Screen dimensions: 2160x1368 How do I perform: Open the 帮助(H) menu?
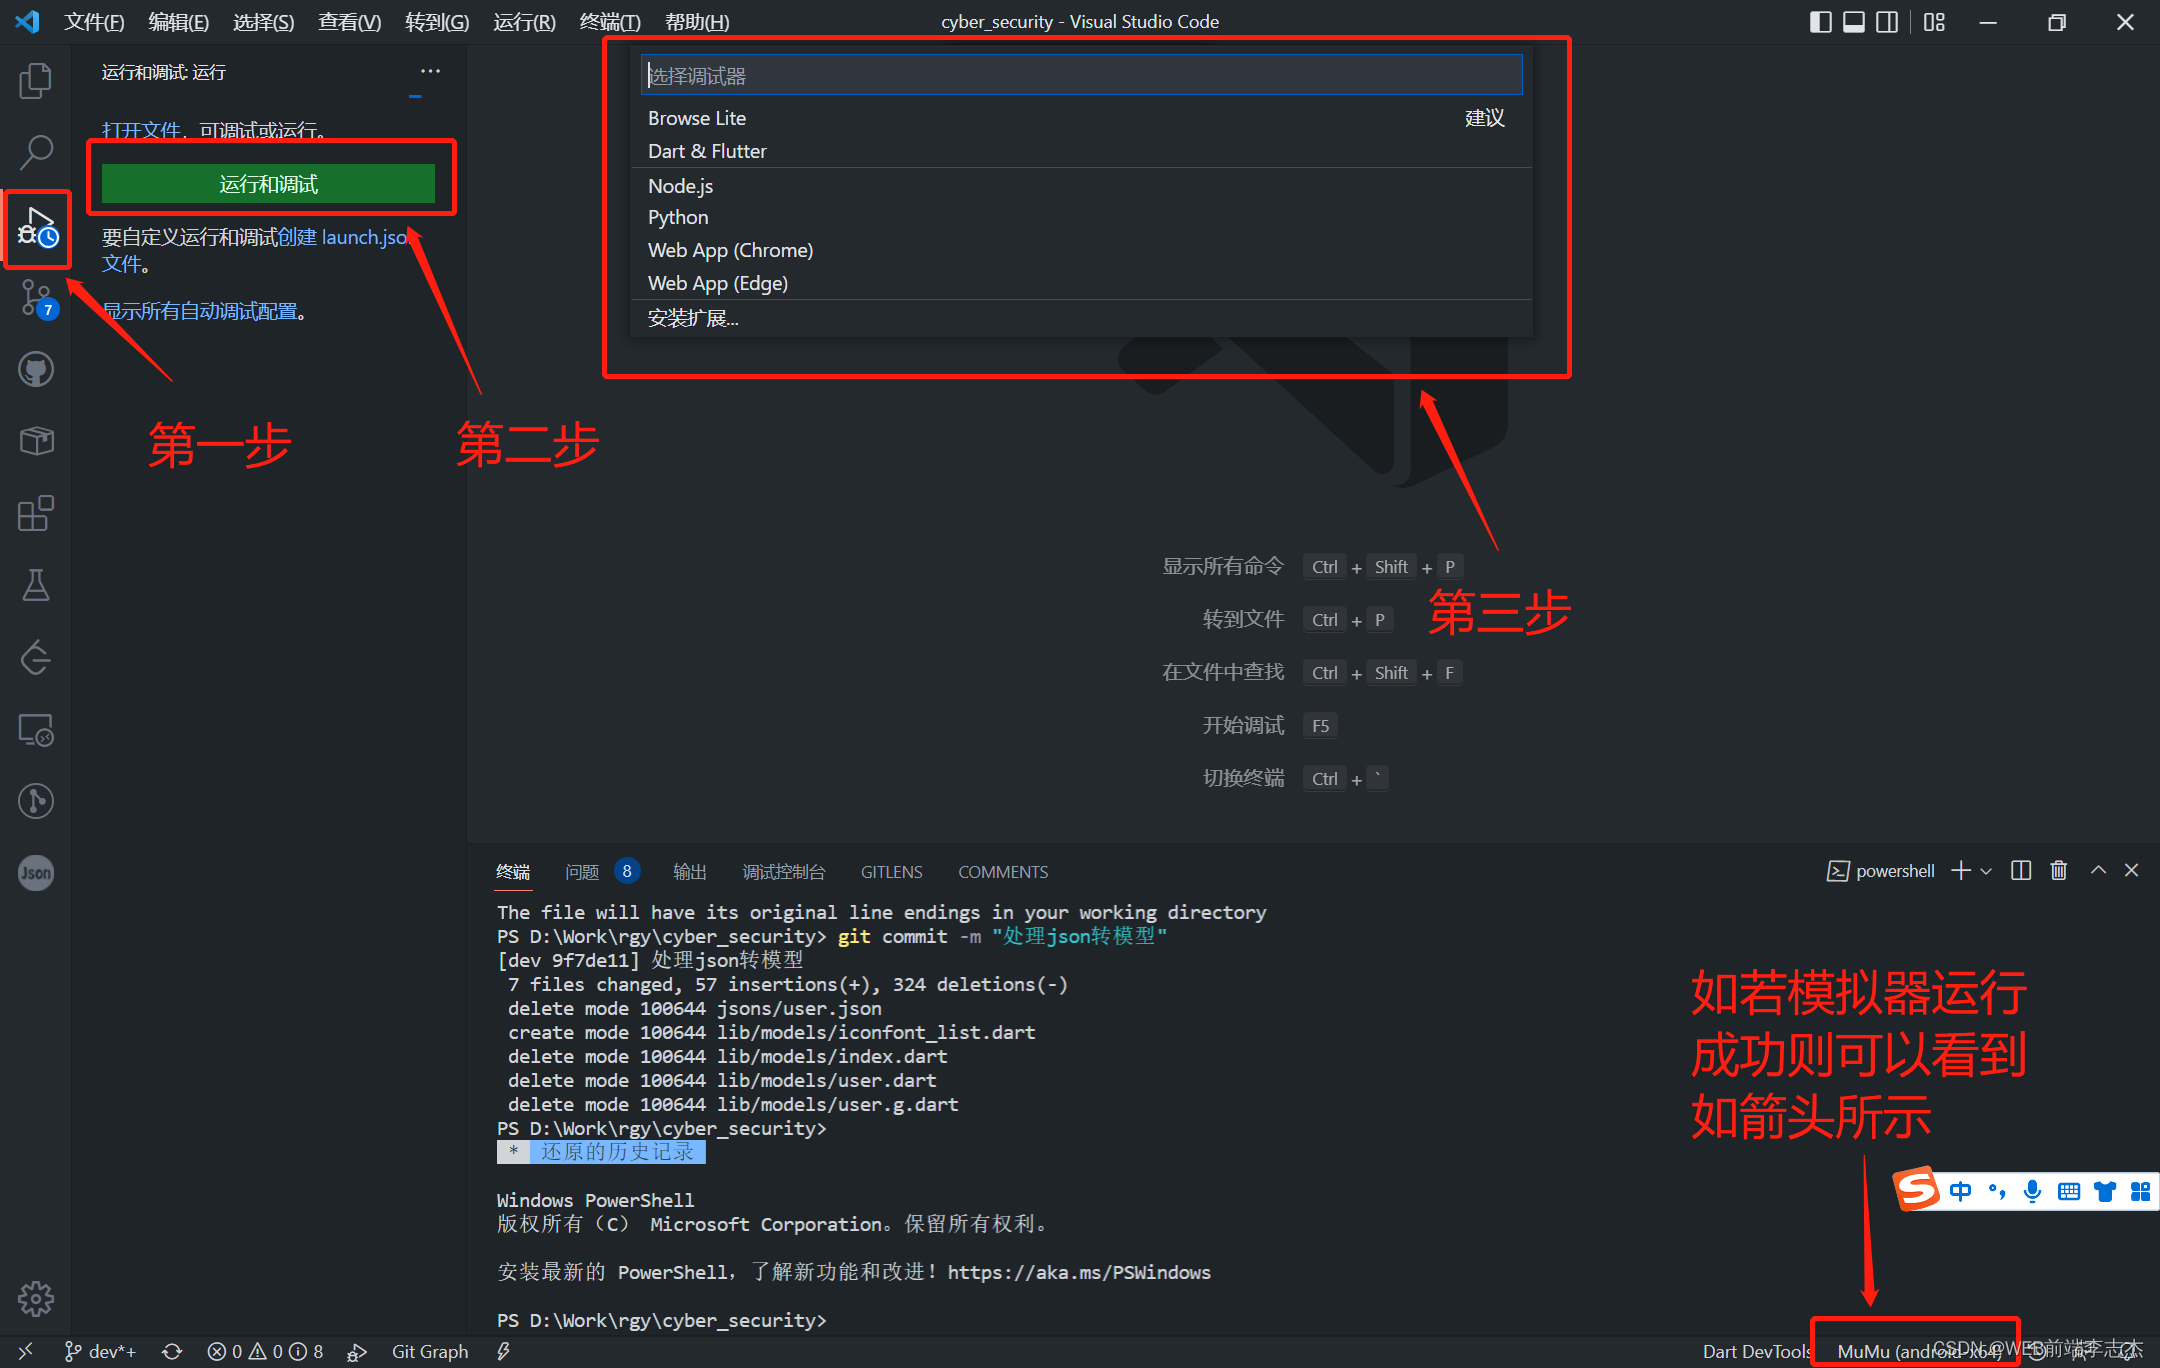click(697, 21)
